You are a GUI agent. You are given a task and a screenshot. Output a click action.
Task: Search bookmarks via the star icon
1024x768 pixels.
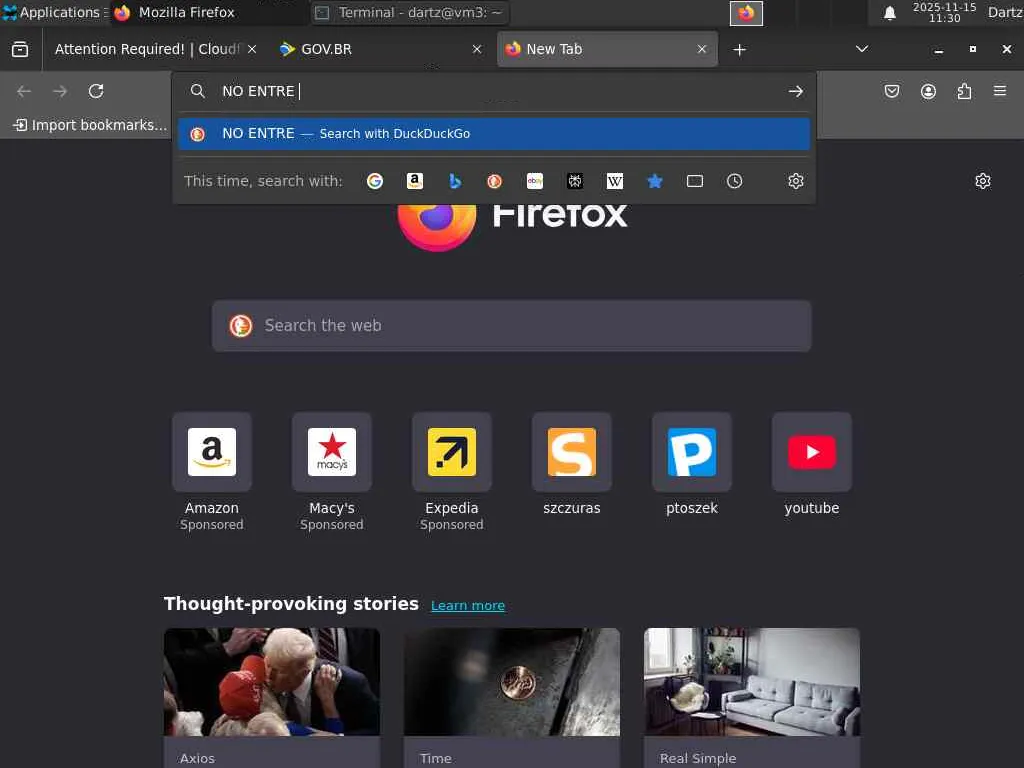[x=654, y=181]
